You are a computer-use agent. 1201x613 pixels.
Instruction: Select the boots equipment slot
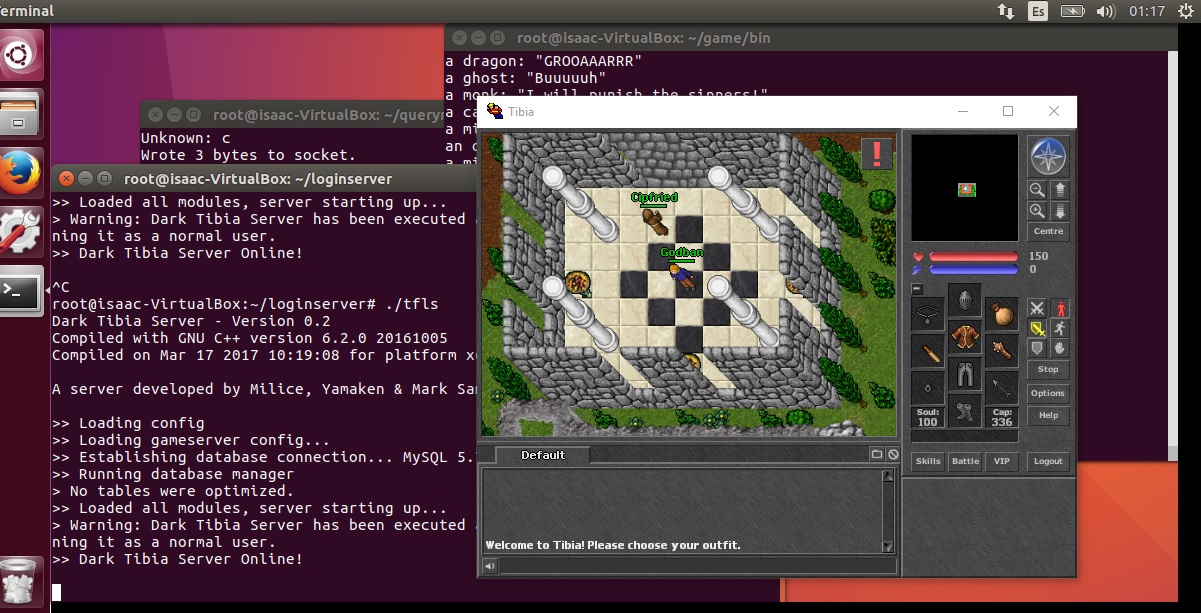(x=964, y=411)
